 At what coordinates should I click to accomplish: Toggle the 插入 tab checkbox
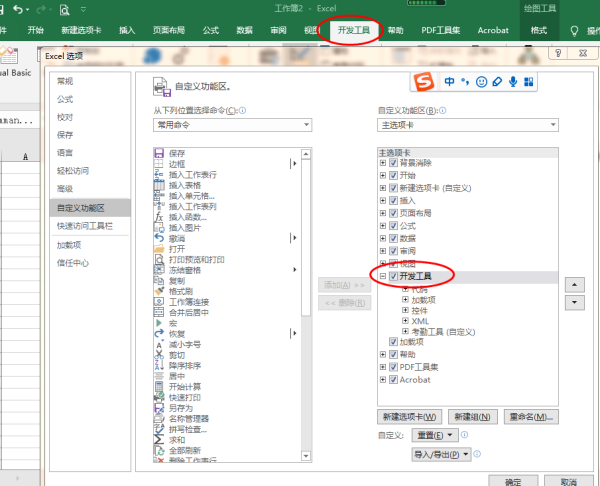pos(393,201)
